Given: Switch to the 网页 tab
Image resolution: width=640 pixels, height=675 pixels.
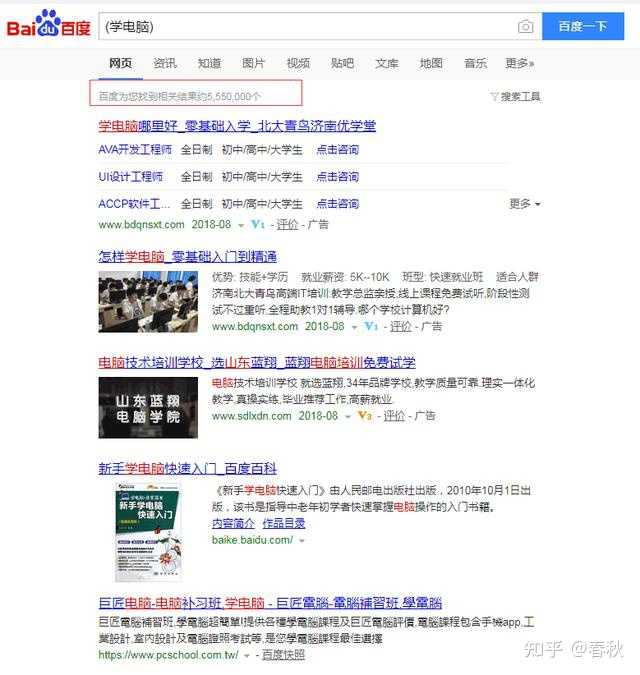Looking at the screenshot, I should 120,63.
